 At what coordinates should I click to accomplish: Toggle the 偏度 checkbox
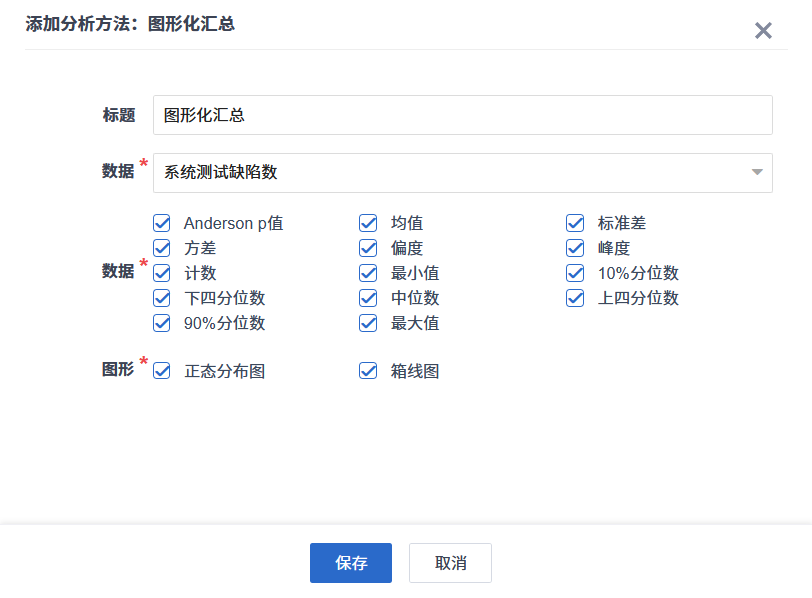pos(368,248)
